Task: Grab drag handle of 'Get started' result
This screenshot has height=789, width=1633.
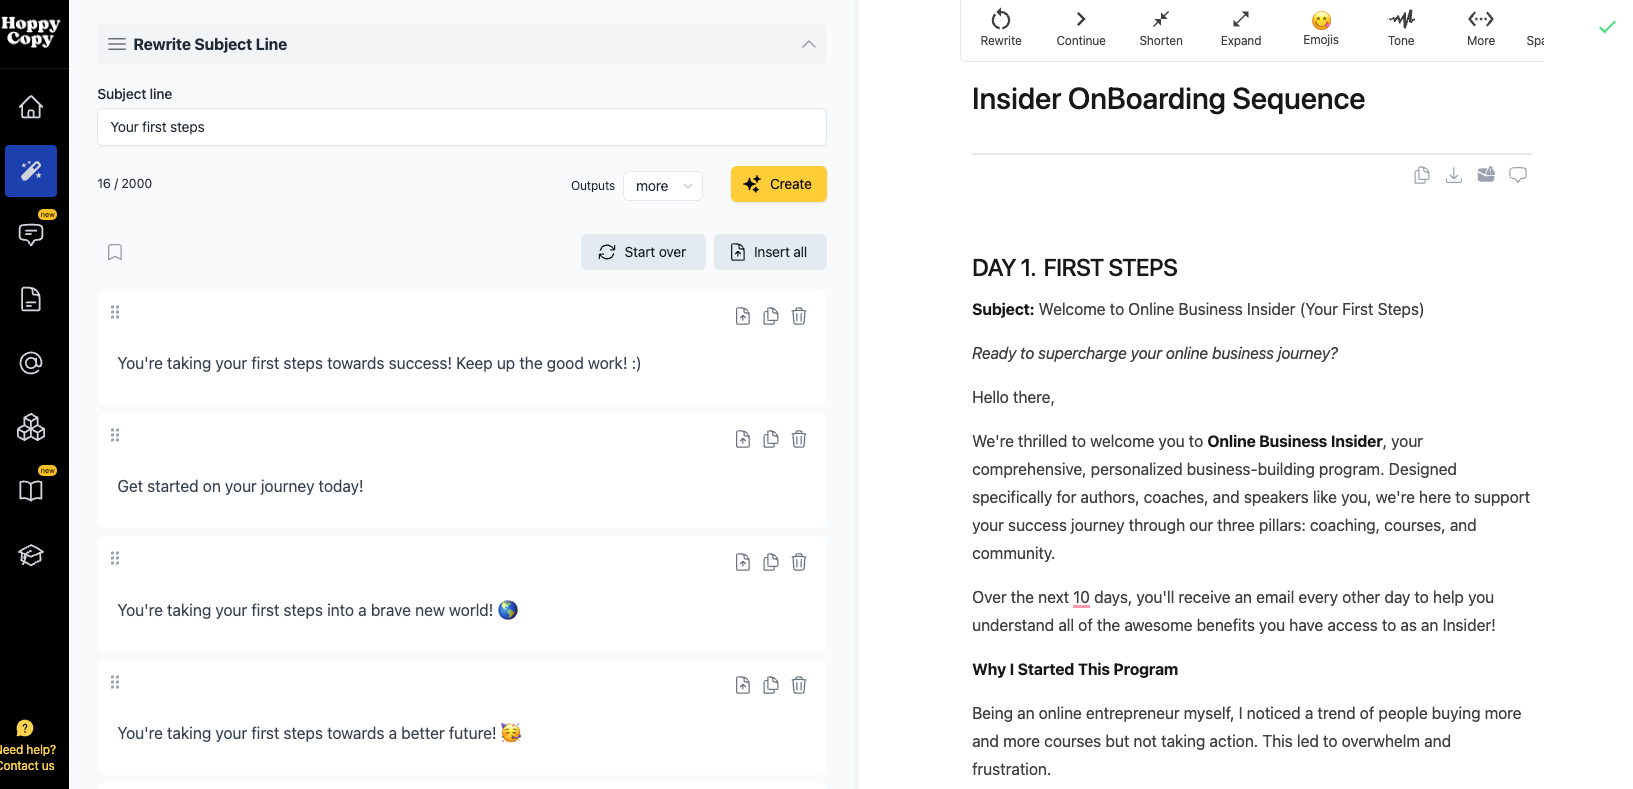Action: pyautogui.click(x=115, y=435)
